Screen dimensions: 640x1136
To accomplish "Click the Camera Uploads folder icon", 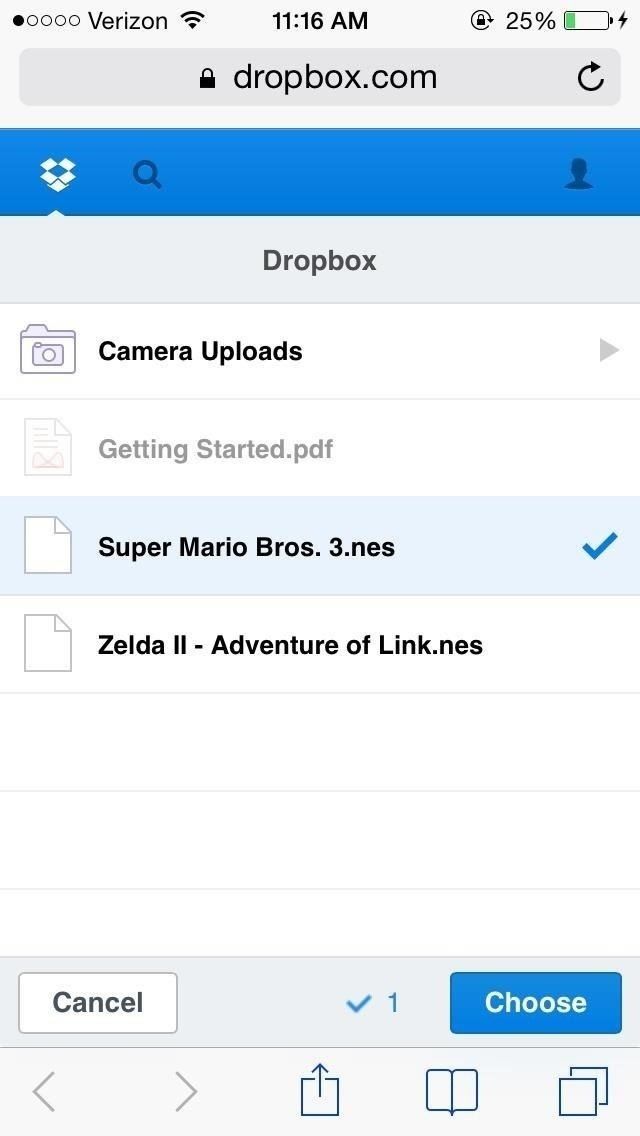I will click(48, 350).
